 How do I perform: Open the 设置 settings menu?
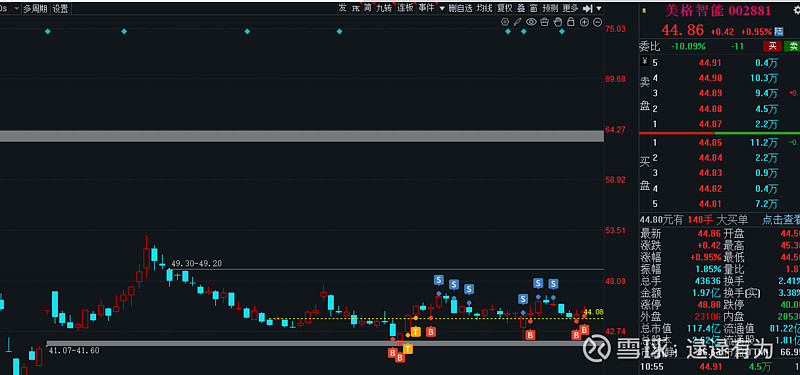[x=60, y=9]
